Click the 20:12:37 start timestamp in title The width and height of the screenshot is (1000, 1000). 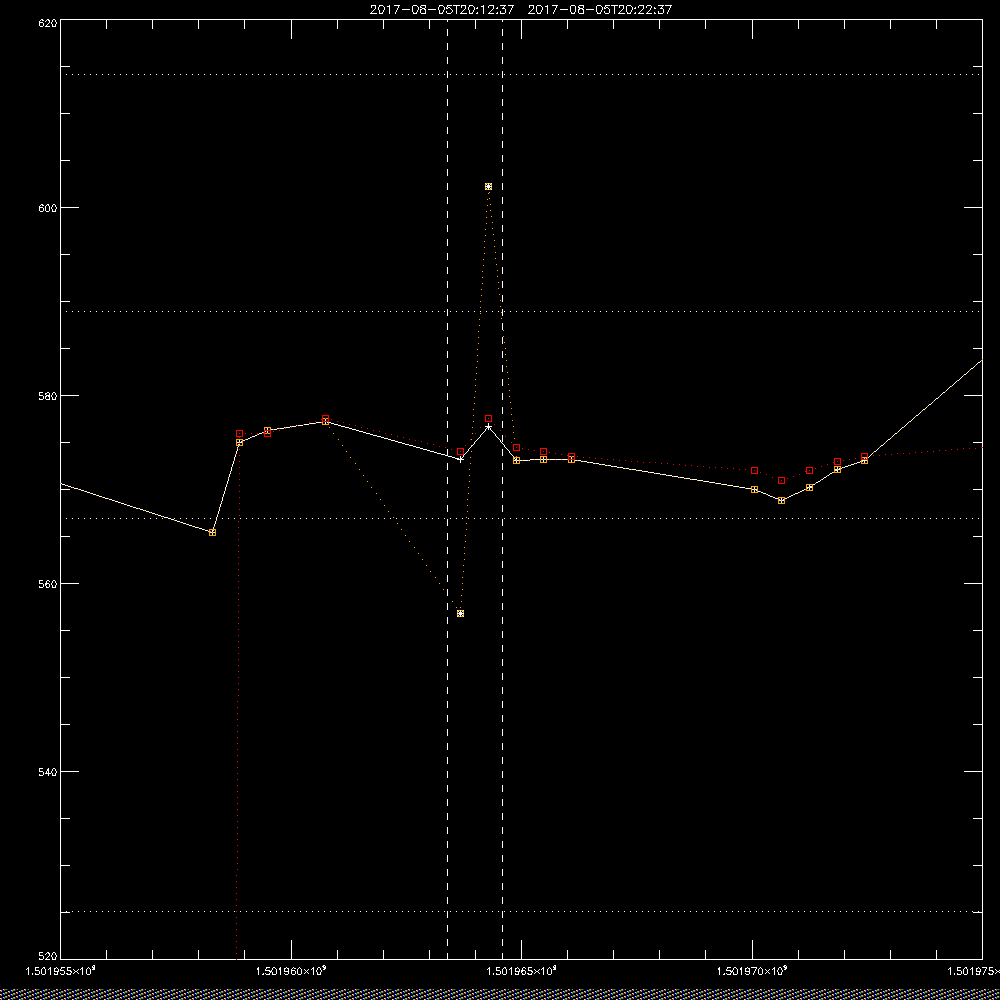tap(442, 10)
